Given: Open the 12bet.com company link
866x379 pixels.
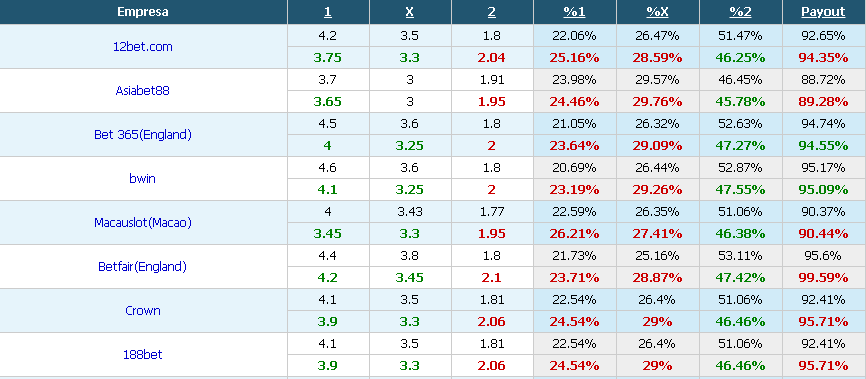Looking at the screenshot, I should [142, 46].
